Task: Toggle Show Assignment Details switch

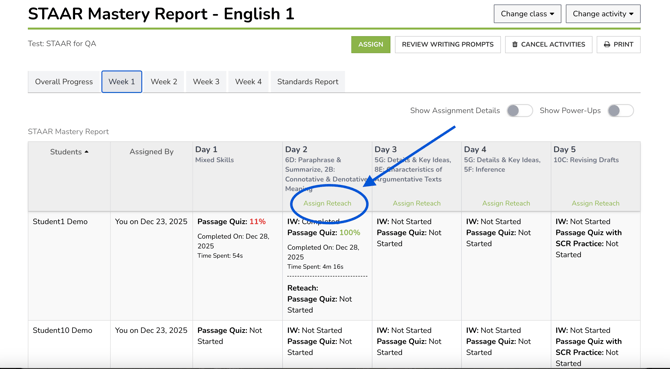Action: (520, 111)
